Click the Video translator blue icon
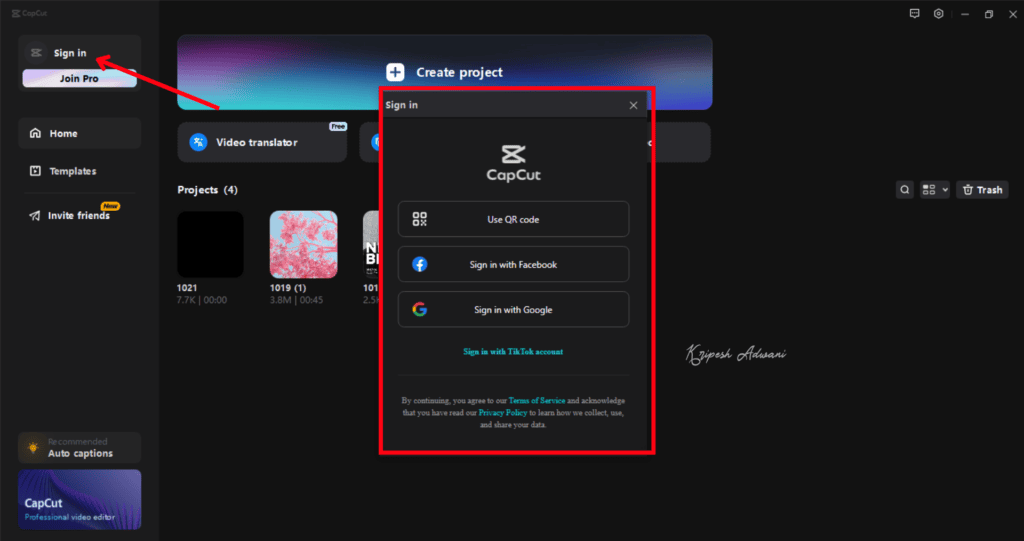1024x541 pixels. [199, 142]
